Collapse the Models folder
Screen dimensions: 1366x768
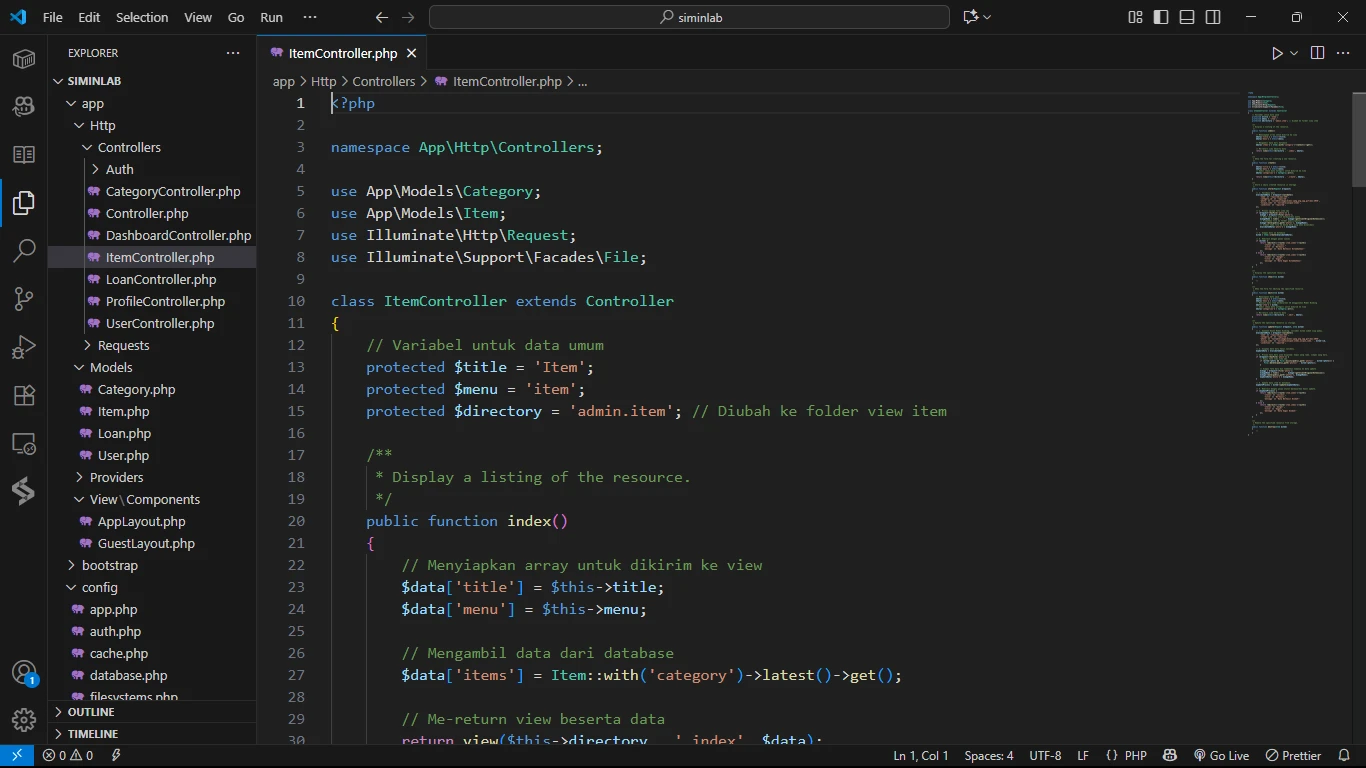tap(111, 367)
